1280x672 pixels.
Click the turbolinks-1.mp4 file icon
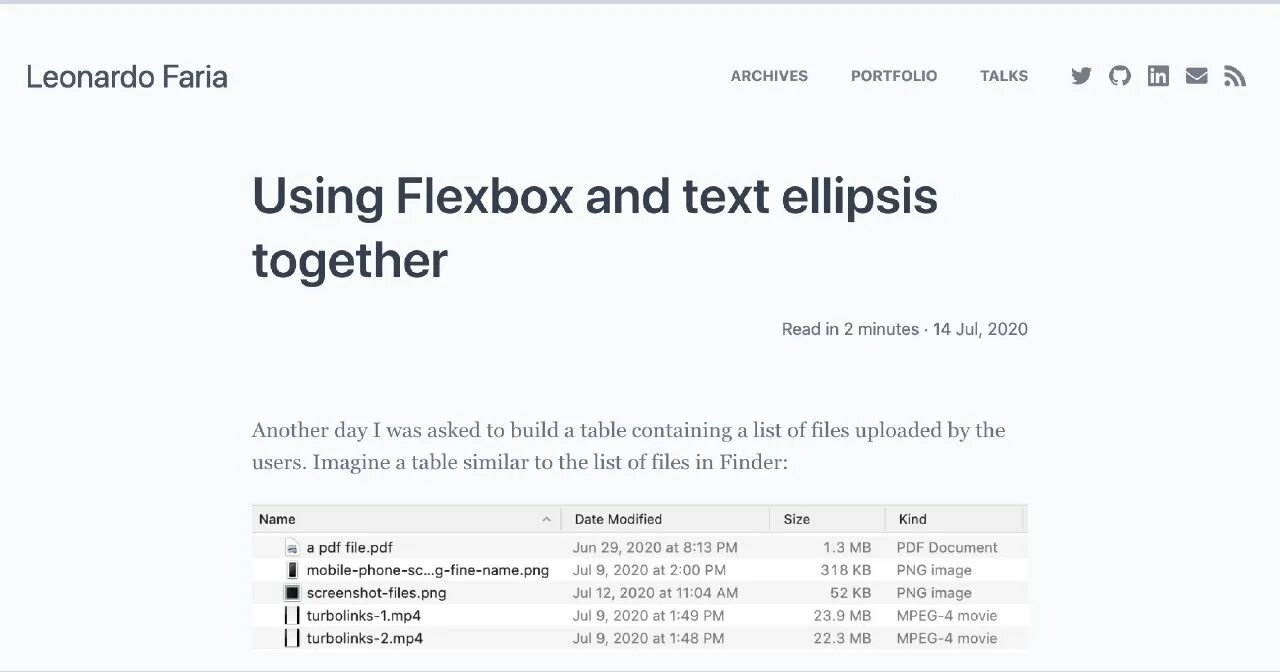[292, 616]
